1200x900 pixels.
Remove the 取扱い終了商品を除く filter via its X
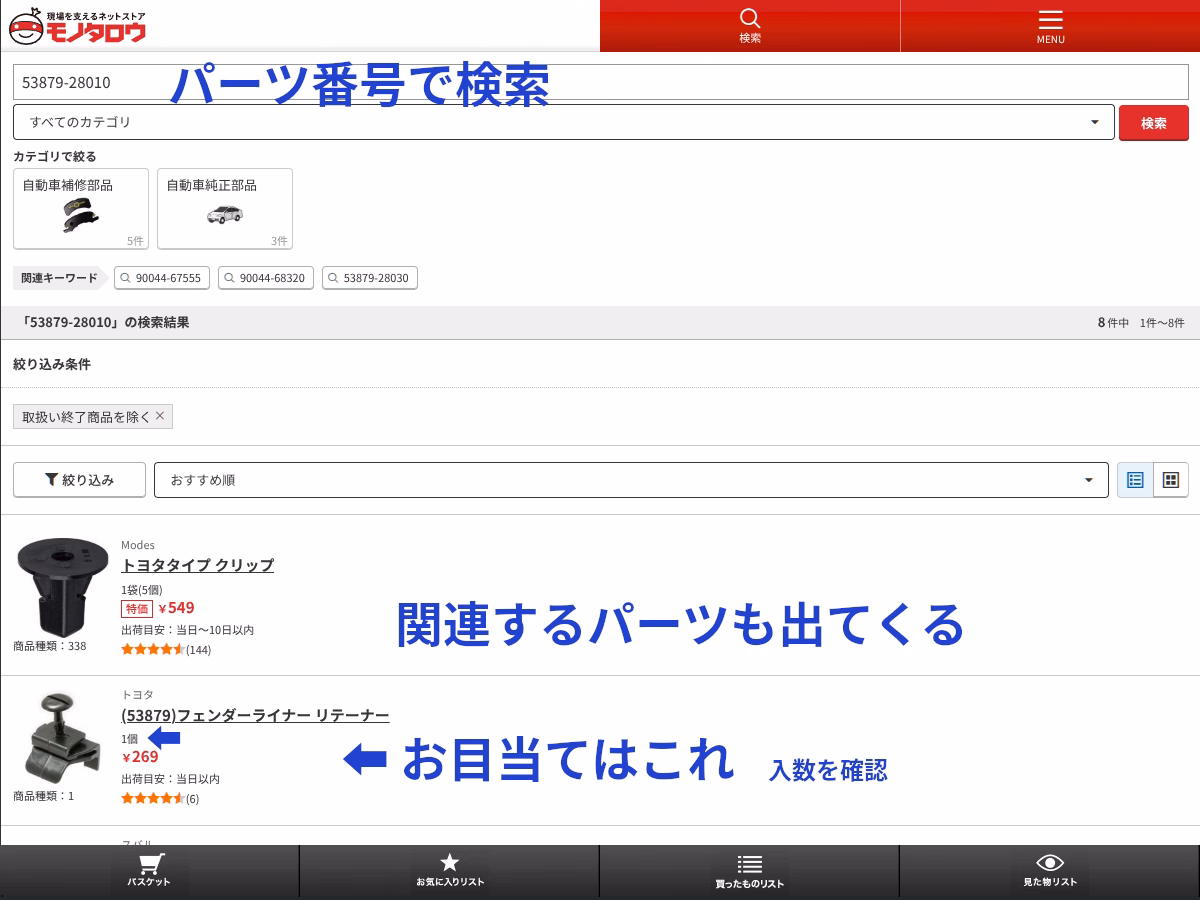click(160, 416)
